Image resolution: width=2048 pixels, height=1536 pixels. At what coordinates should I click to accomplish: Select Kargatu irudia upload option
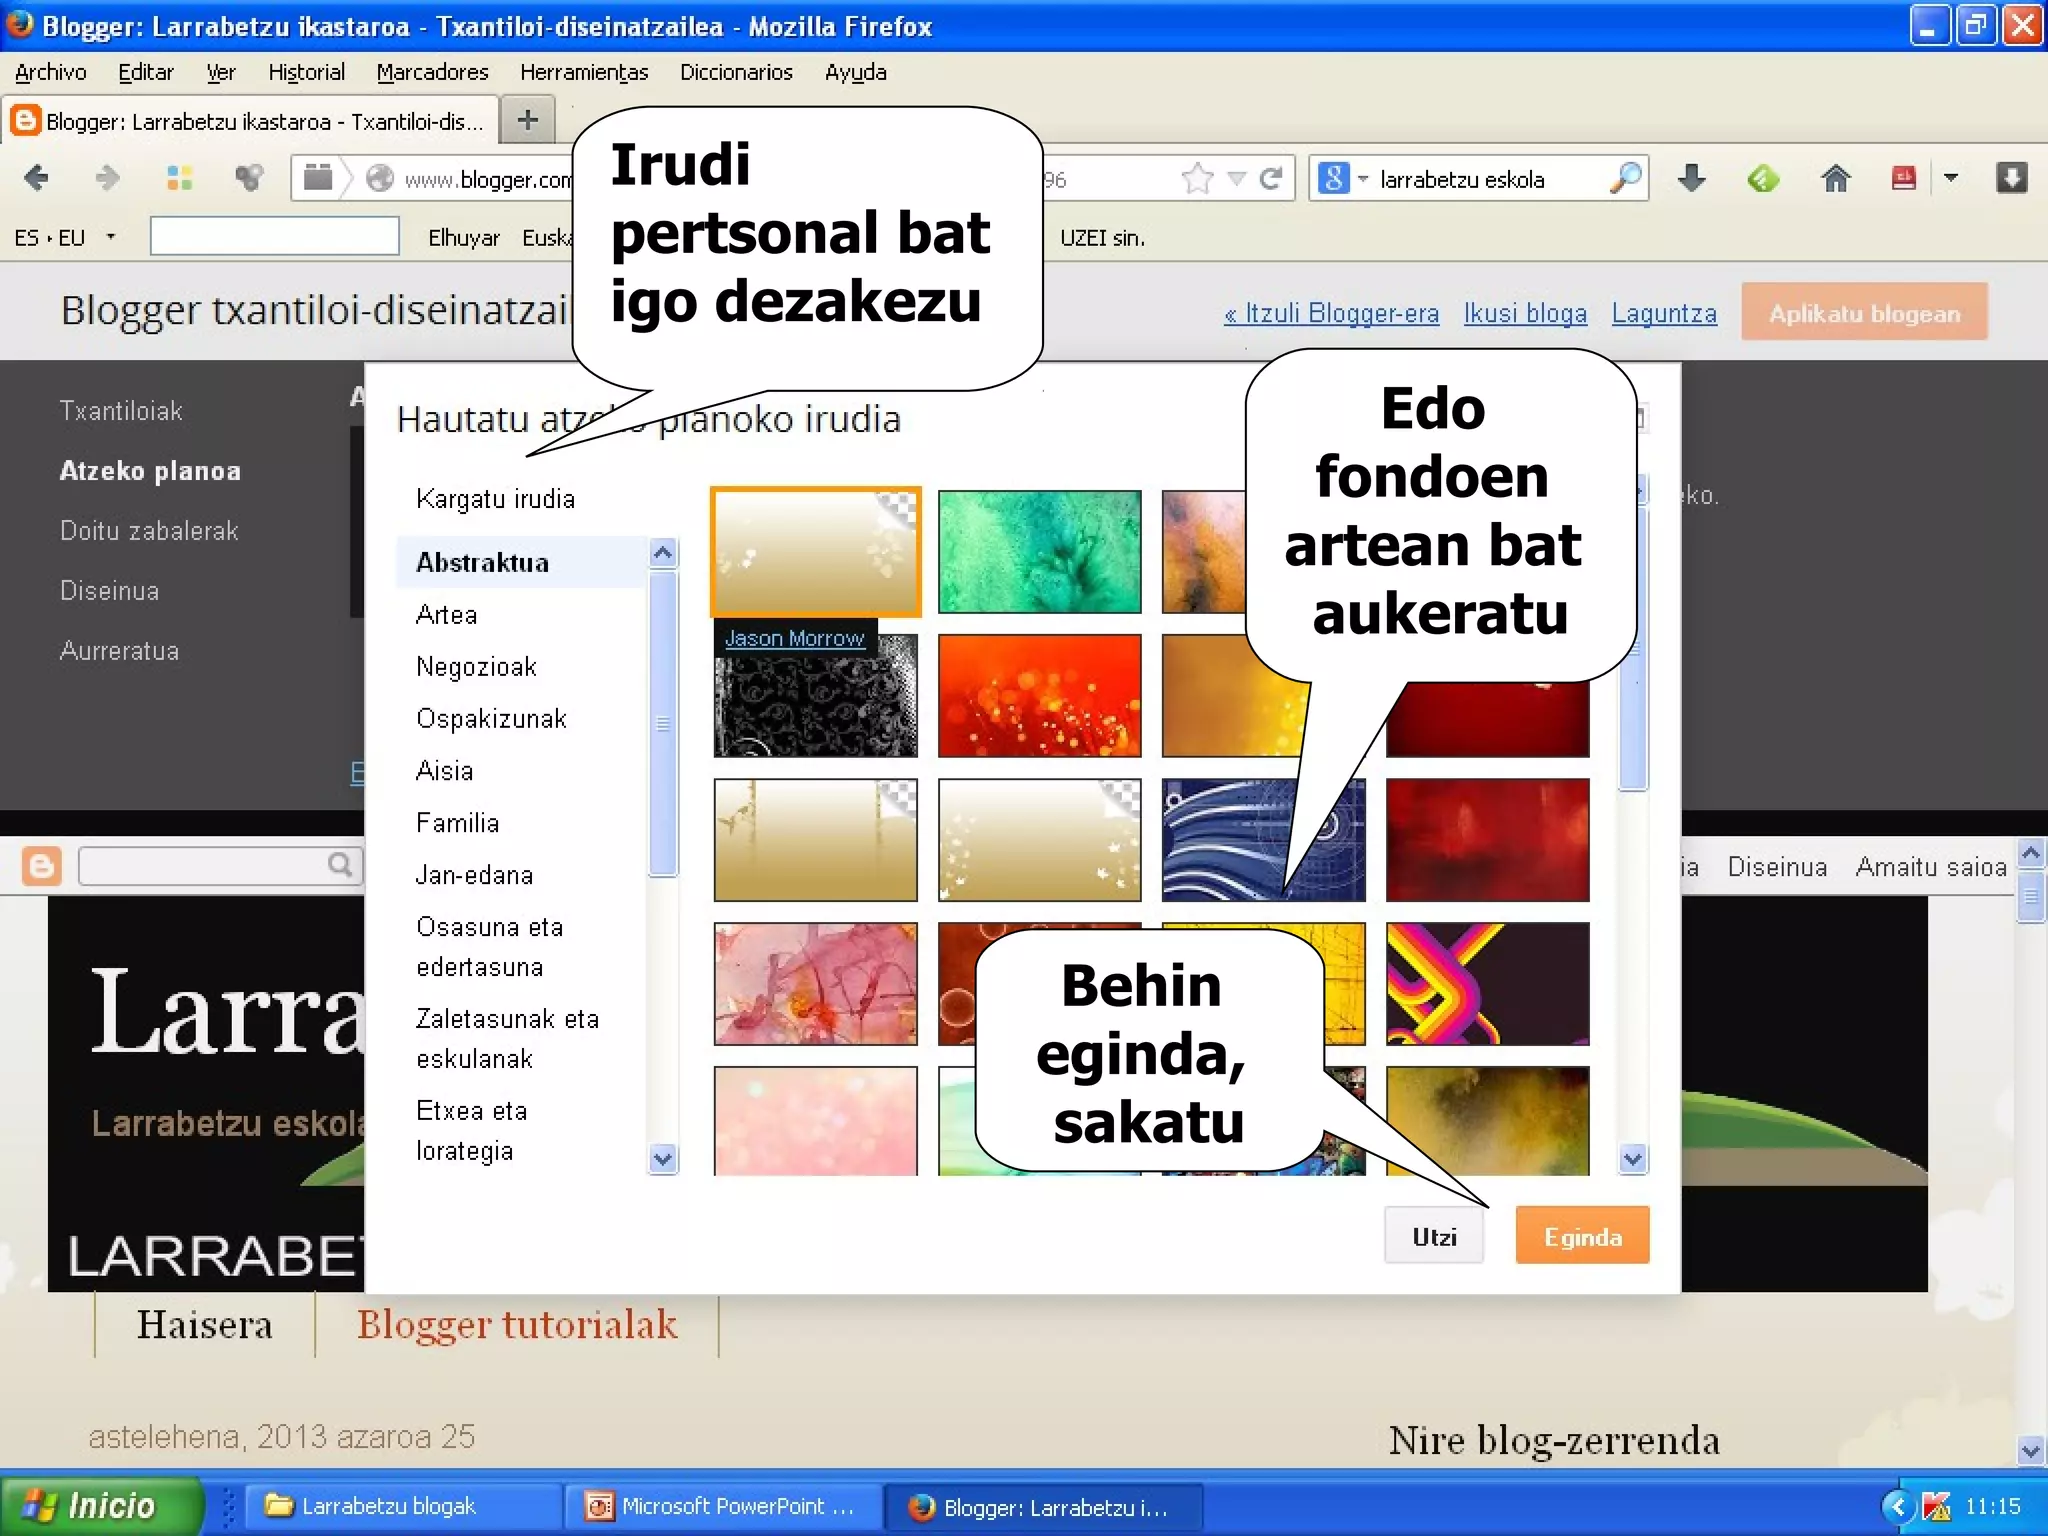click(x=495, y=499)
